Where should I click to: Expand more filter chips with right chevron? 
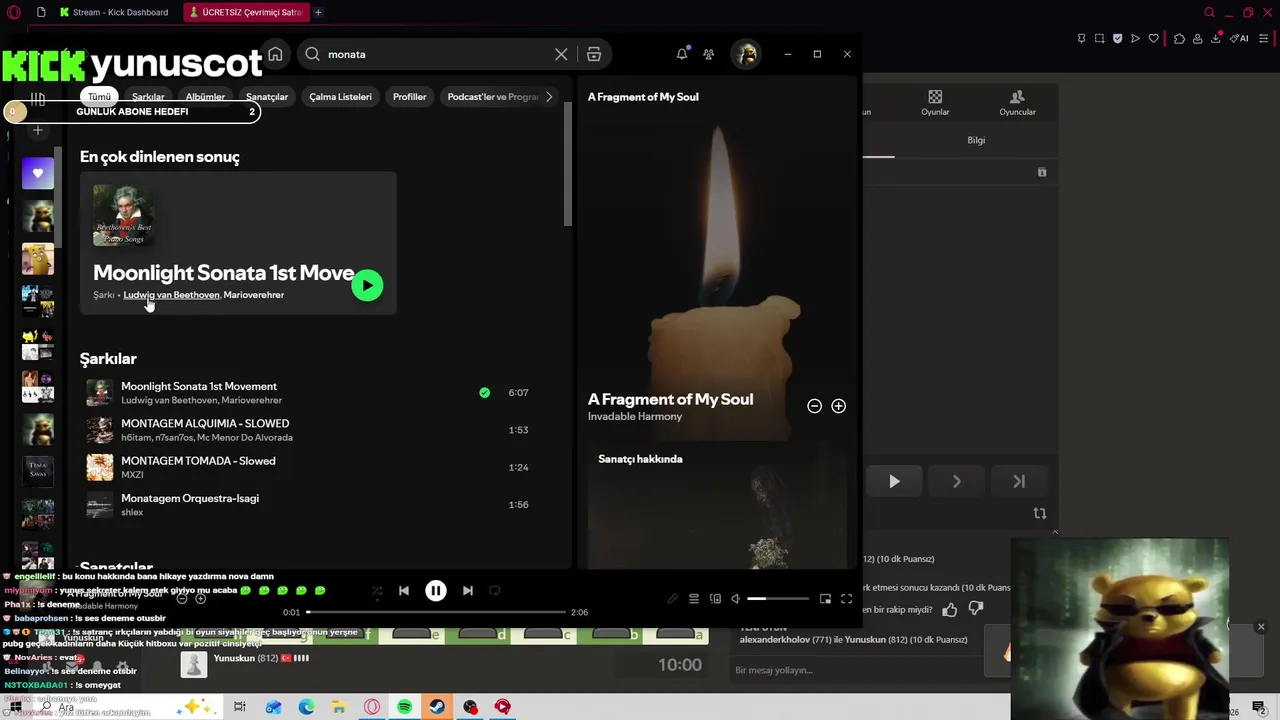coord(549,97)
